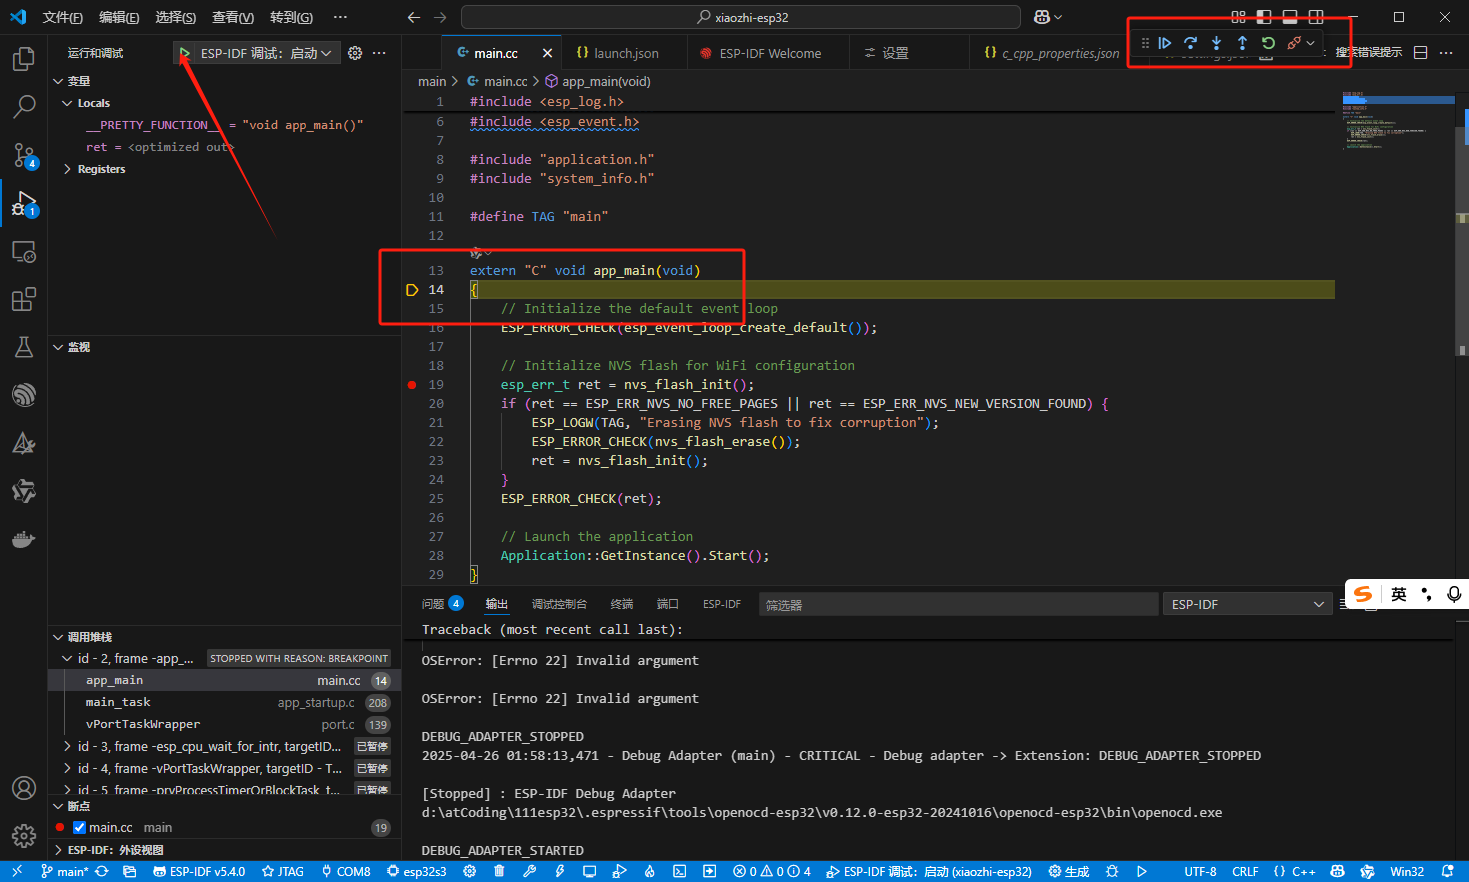Toggle secondary side bar layout button
The width and height of the screenshot is (1469, 882).
[x=1316, y=17]
